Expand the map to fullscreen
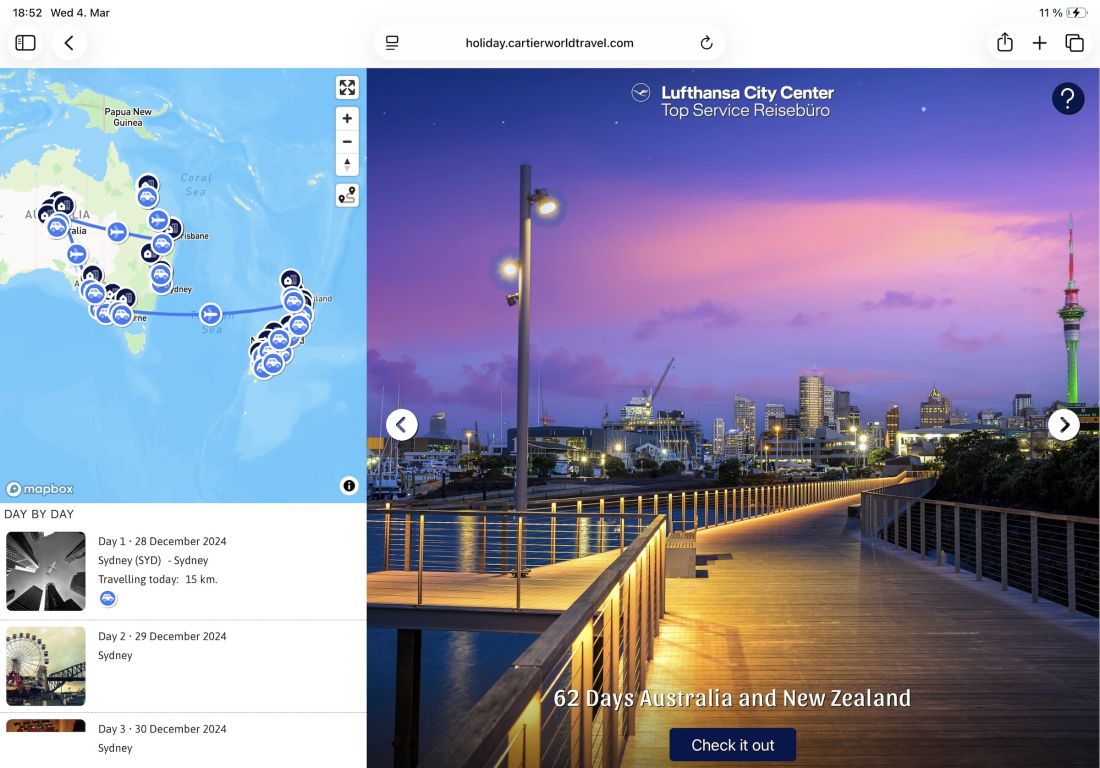 [x=347, y=88]
